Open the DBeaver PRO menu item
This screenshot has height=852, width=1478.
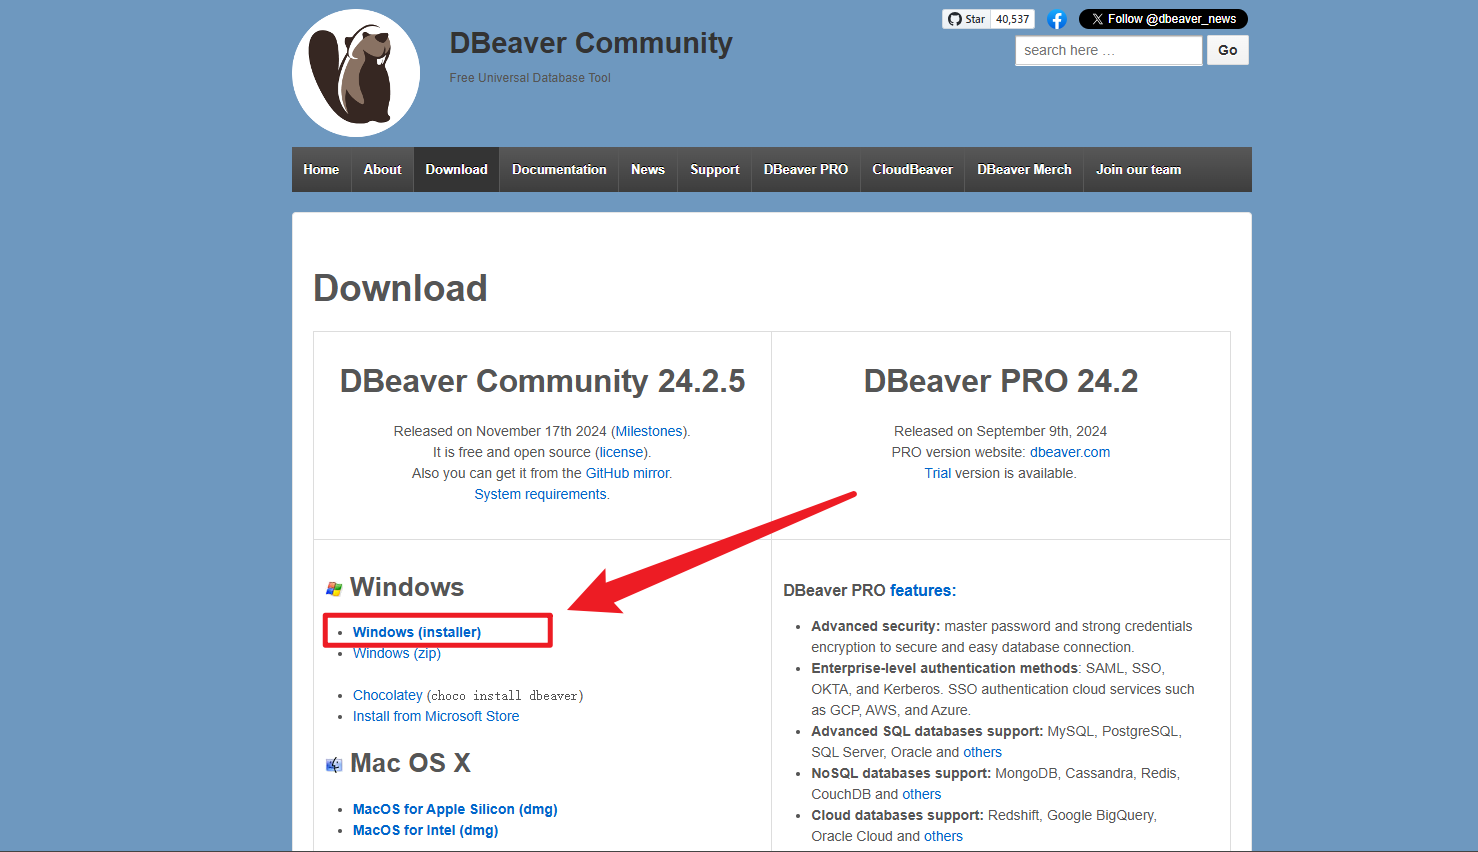click(x=806, y=169)
